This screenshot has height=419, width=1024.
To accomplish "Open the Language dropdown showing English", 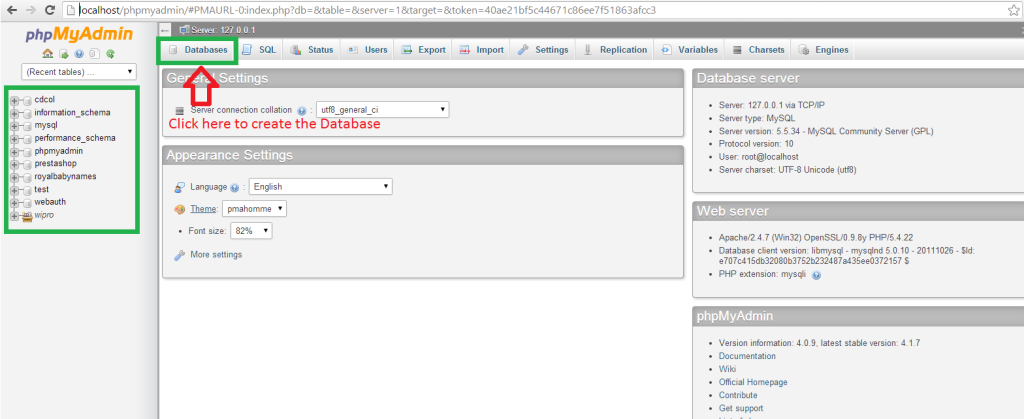I will click(321, 187).
